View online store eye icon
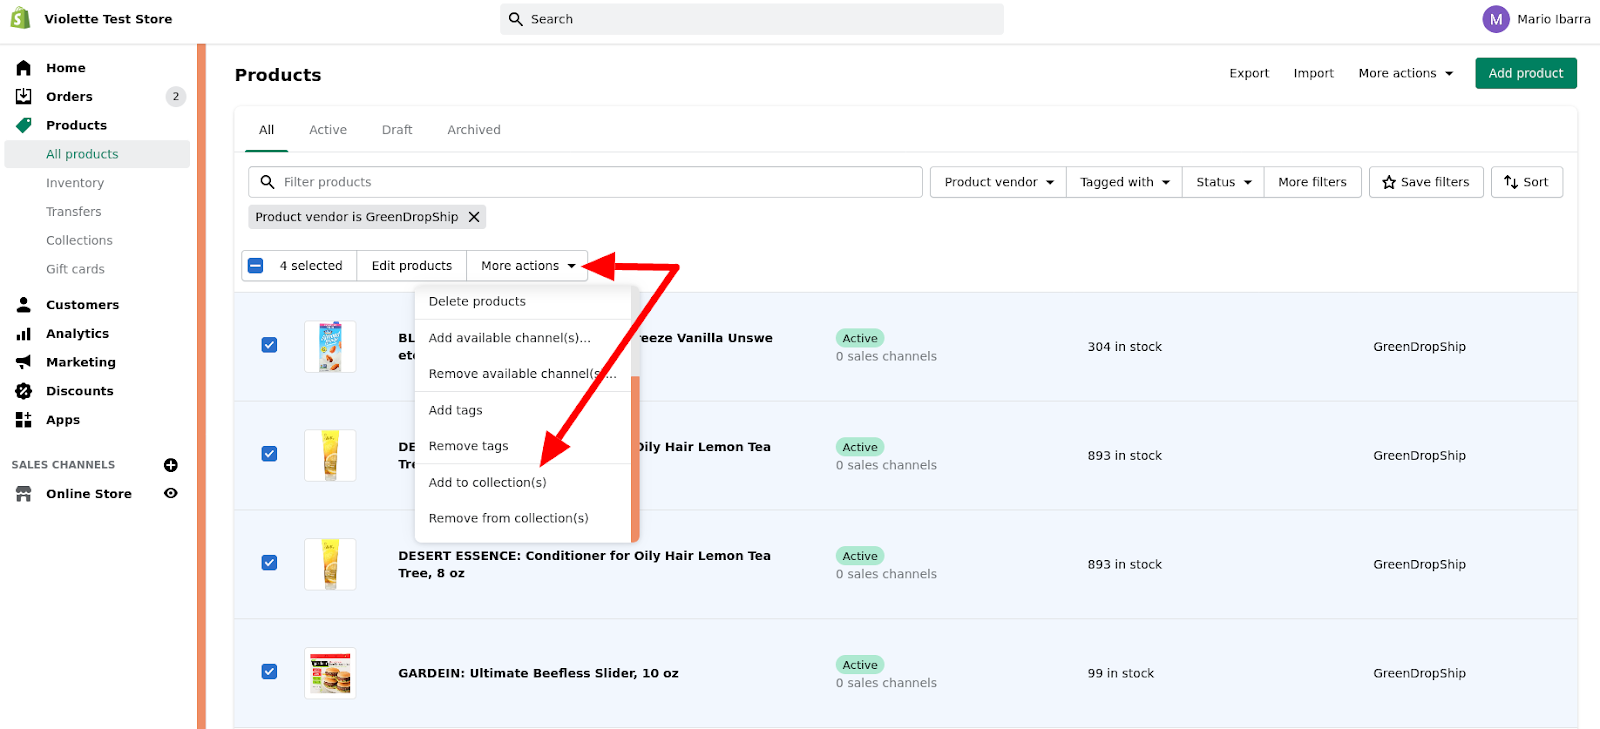Image resolution: width=1600 pixels, height=729 pixels. [x=171, y=493]
